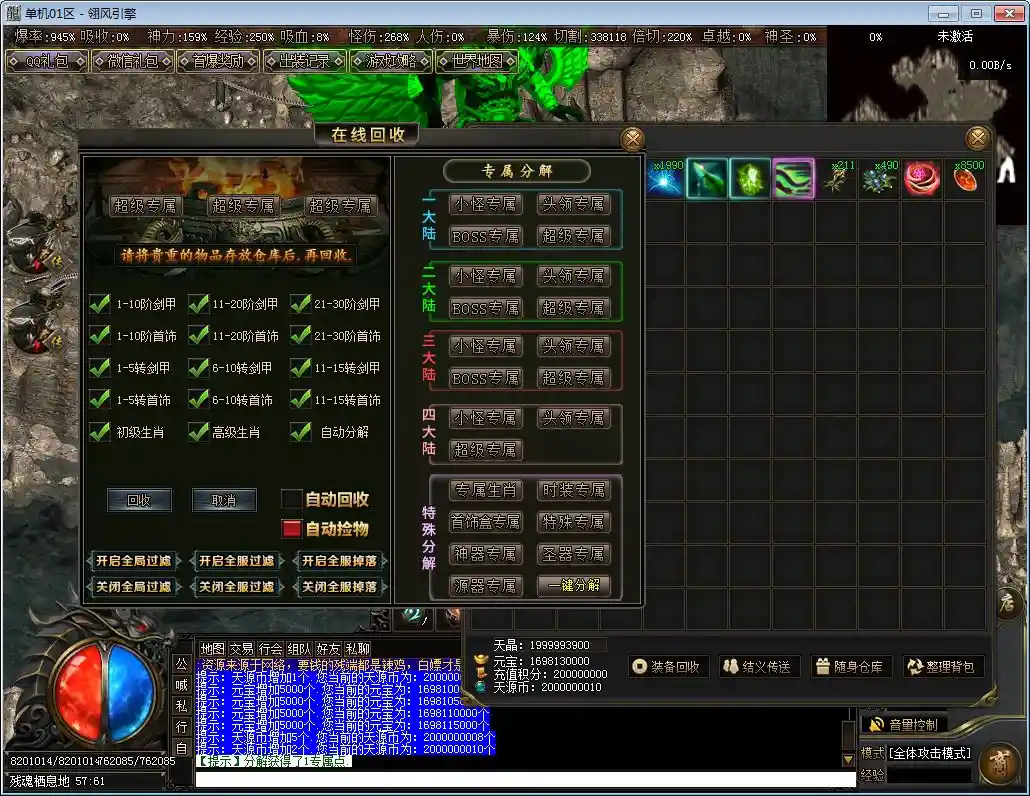
Task: Select the 行 guild chat channel
Action: tap(181, 727)
